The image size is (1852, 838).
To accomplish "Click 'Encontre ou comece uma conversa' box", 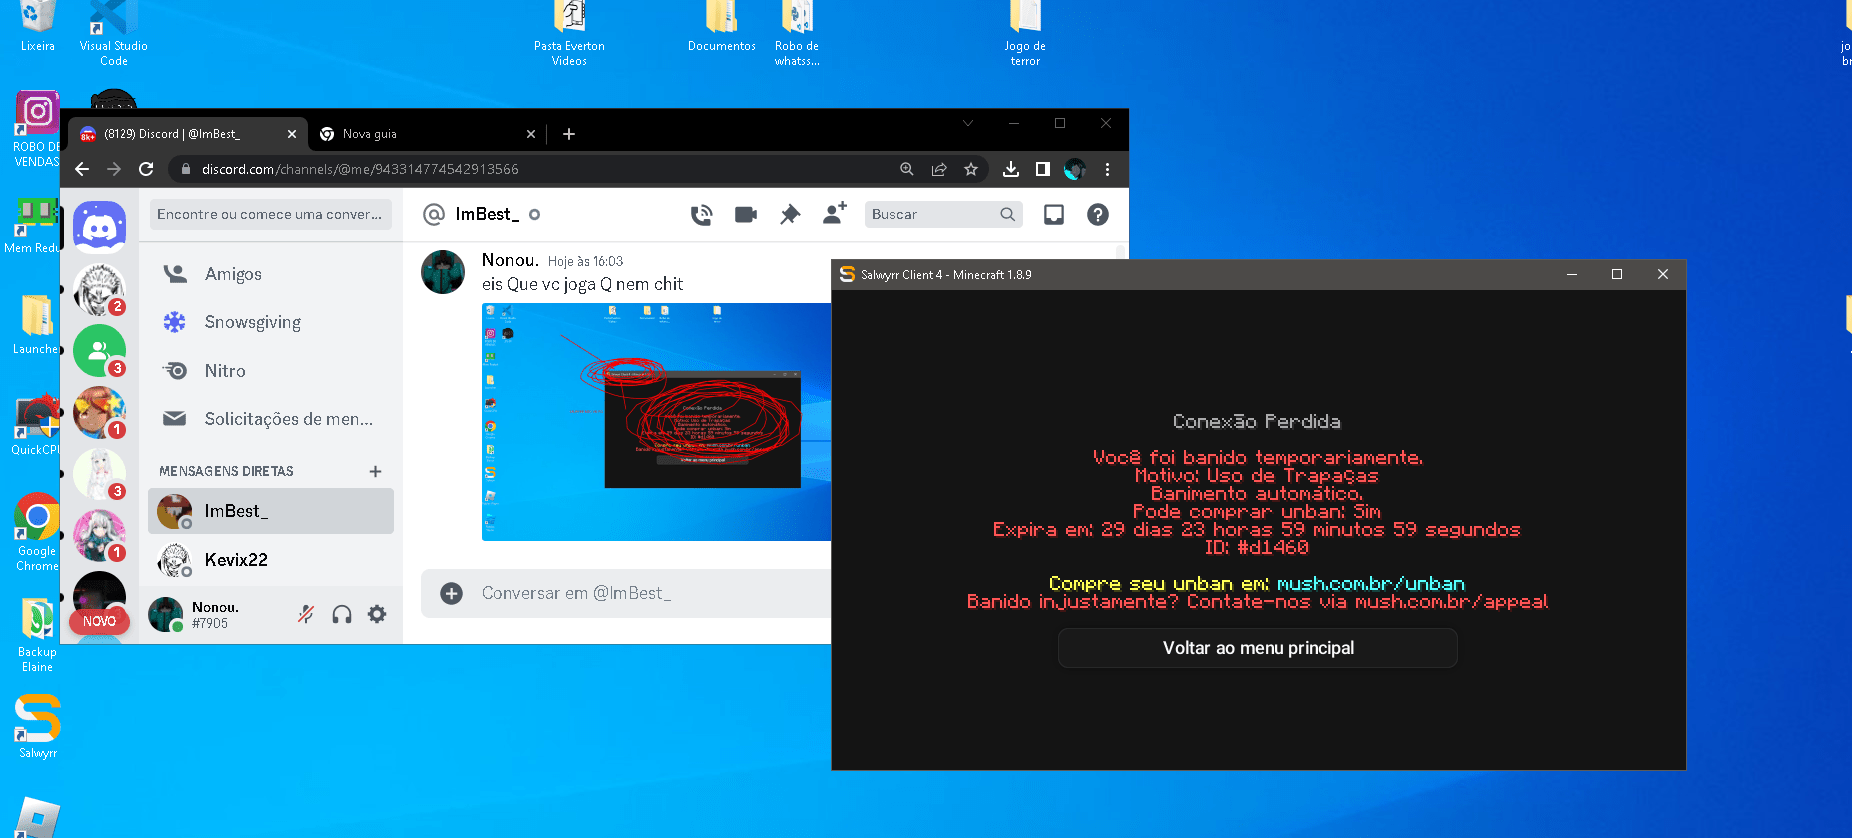I will point(270,214).
